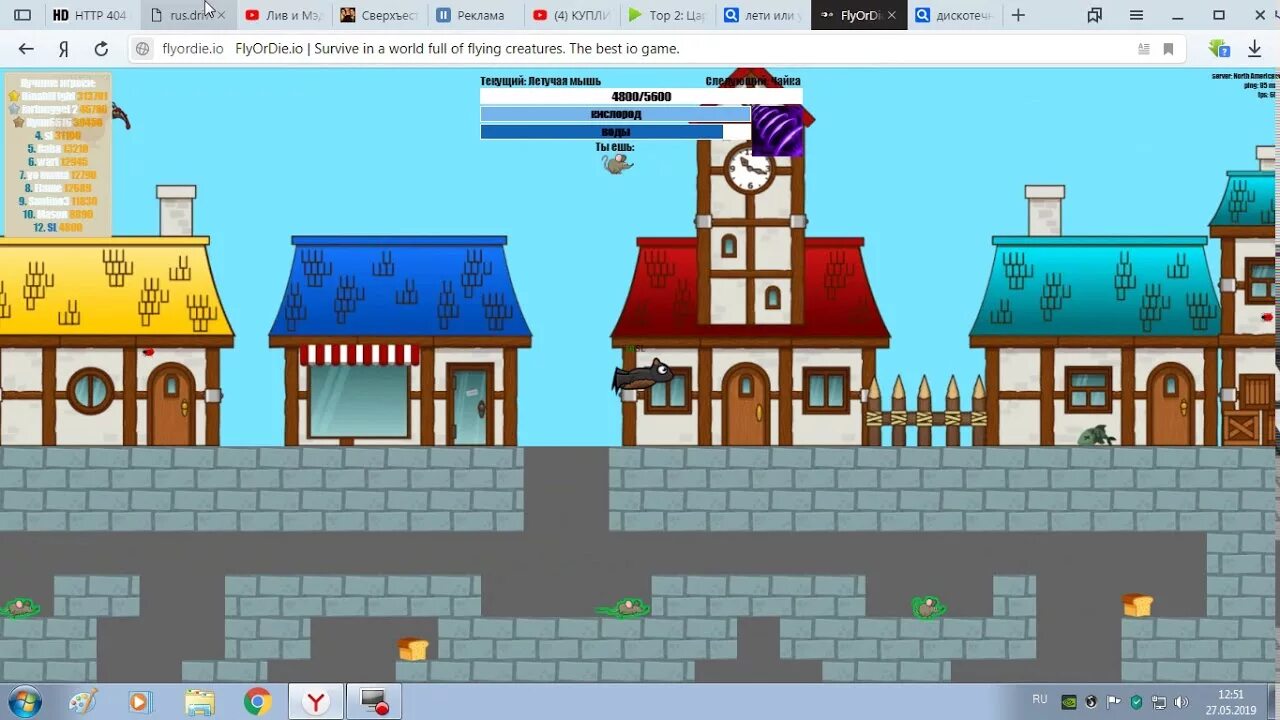Click the воды water bar
The width and height of the screenshot is (1280, 720).
[615, 131]
